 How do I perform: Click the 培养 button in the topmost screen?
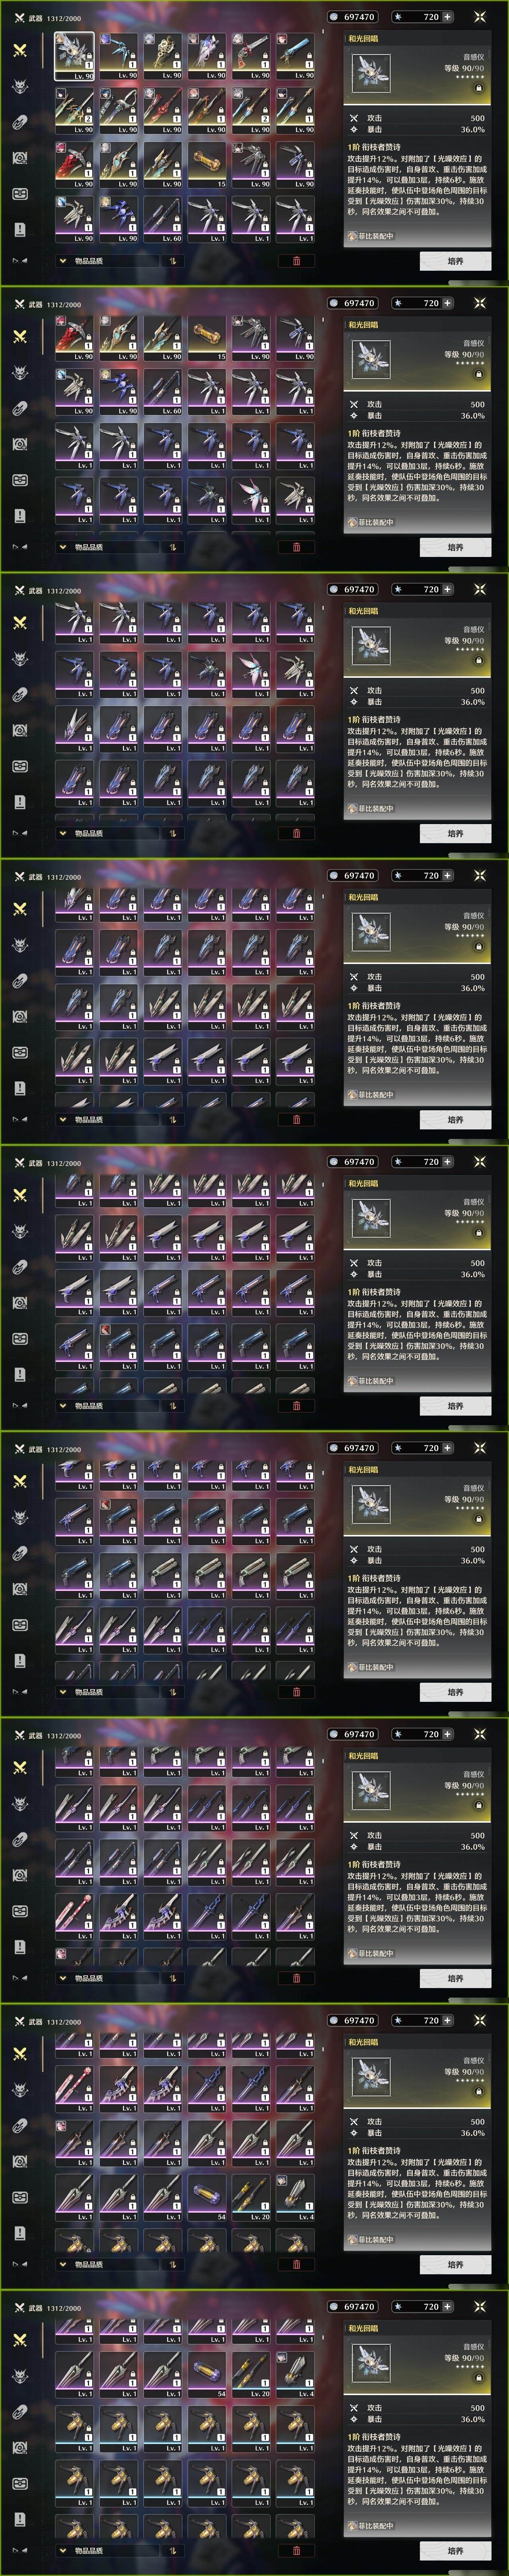[455, 261]
